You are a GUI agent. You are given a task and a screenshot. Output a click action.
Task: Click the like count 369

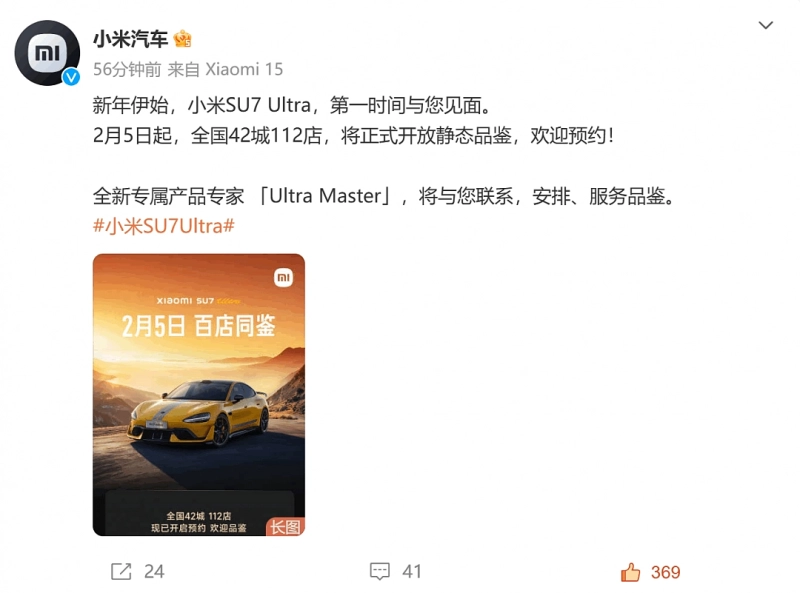pyautogui.click(x=665, y=572)
